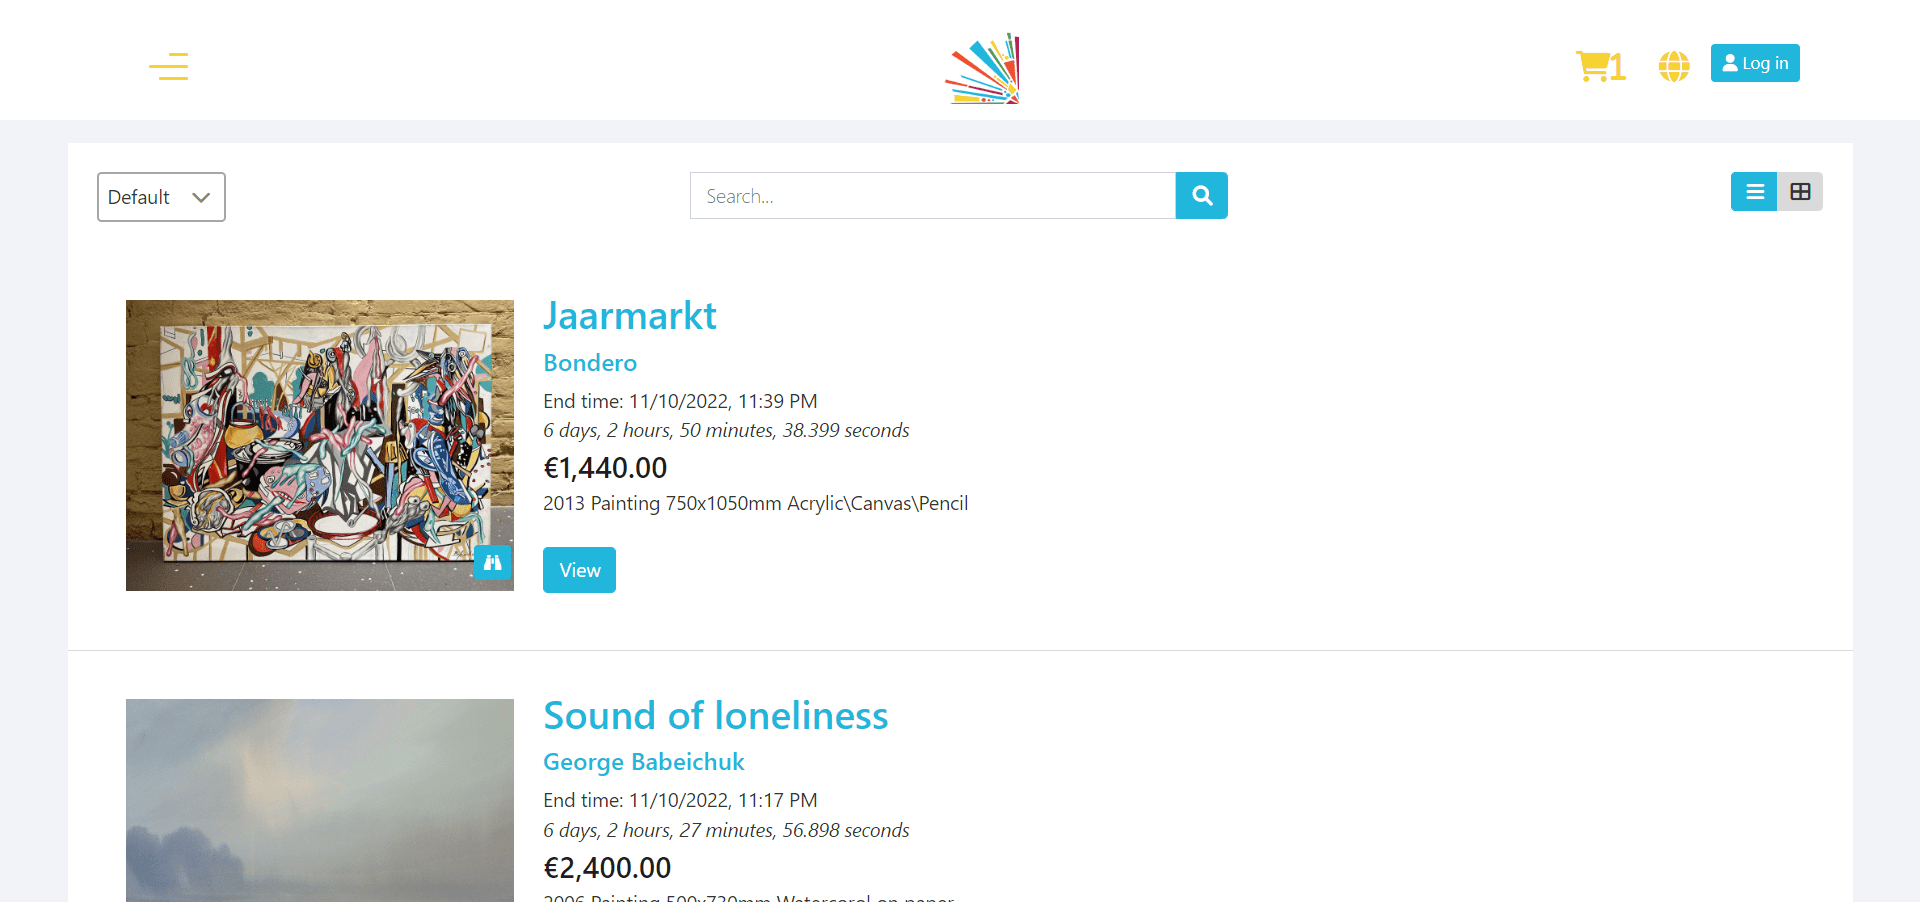Open the hamburger navigation menu

tap(168, 66)
